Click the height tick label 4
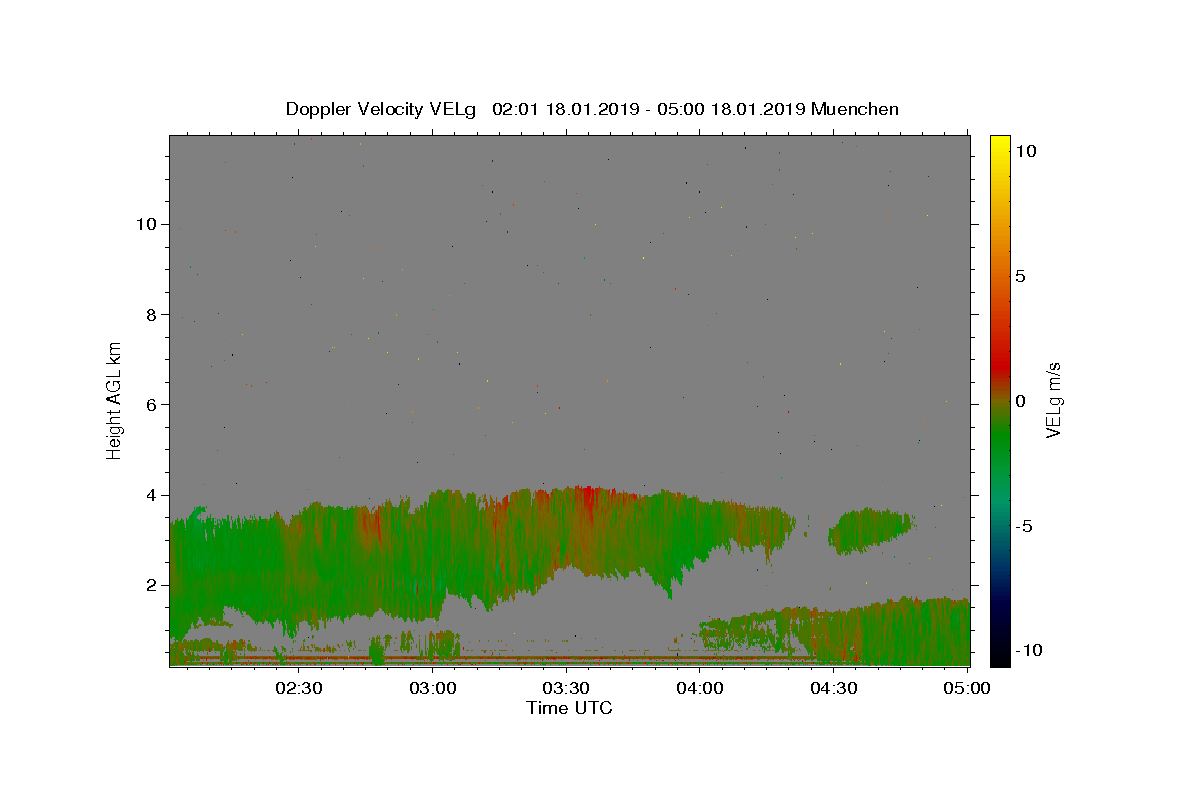The height and width of the screenshot is (800, 1200). pyautogui.click(x=152, y=495)
